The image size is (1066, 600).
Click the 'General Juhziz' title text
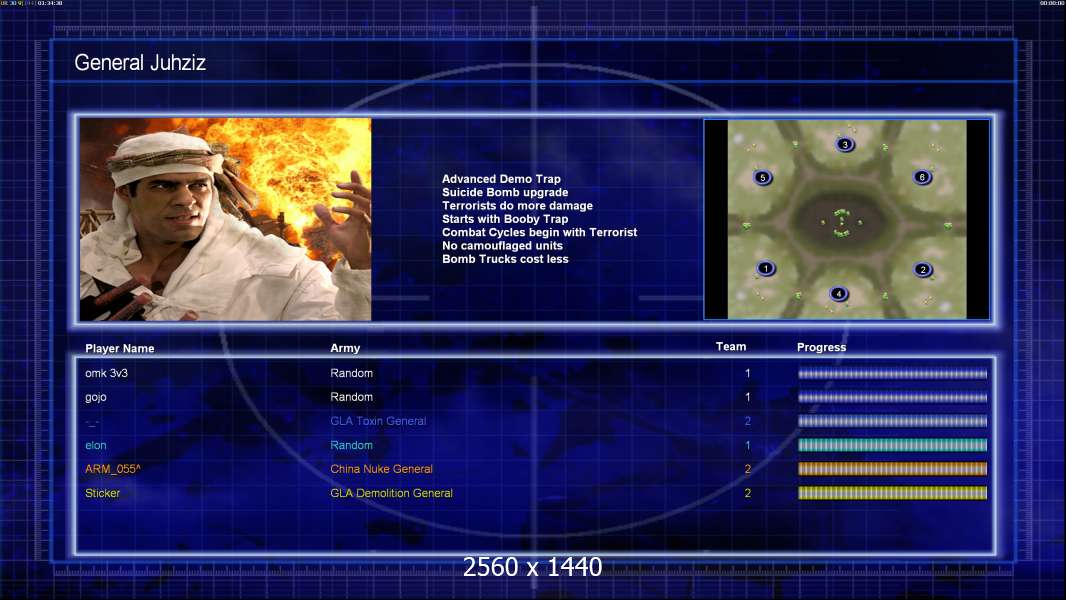tap(140, 63)
